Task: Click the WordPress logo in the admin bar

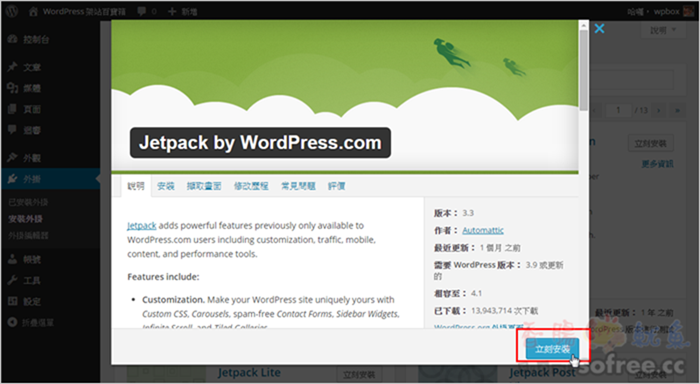Action: click(12, 11)
